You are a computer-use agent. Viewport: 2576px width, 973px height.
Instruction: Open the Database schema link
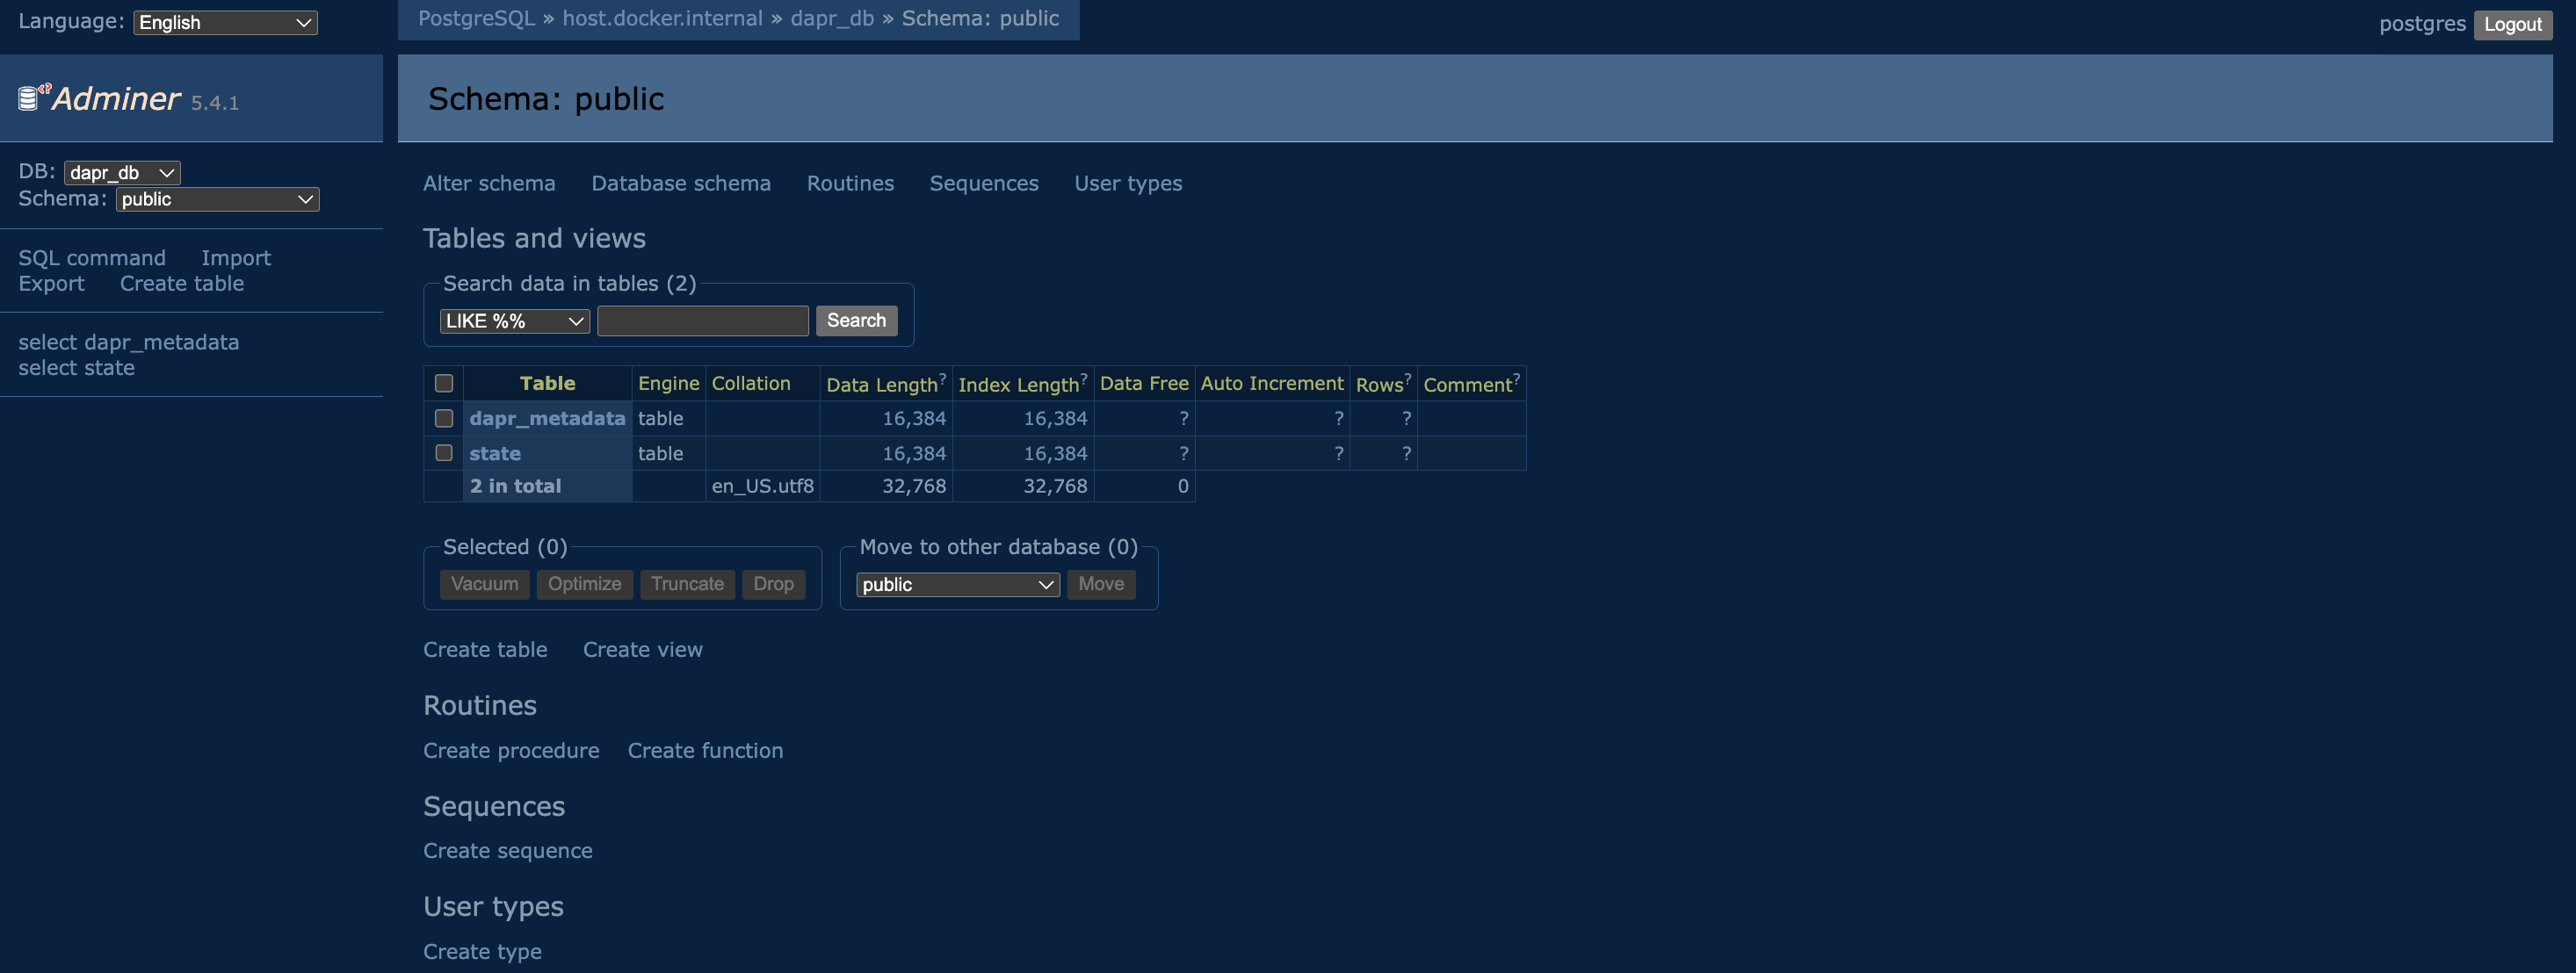680,183
